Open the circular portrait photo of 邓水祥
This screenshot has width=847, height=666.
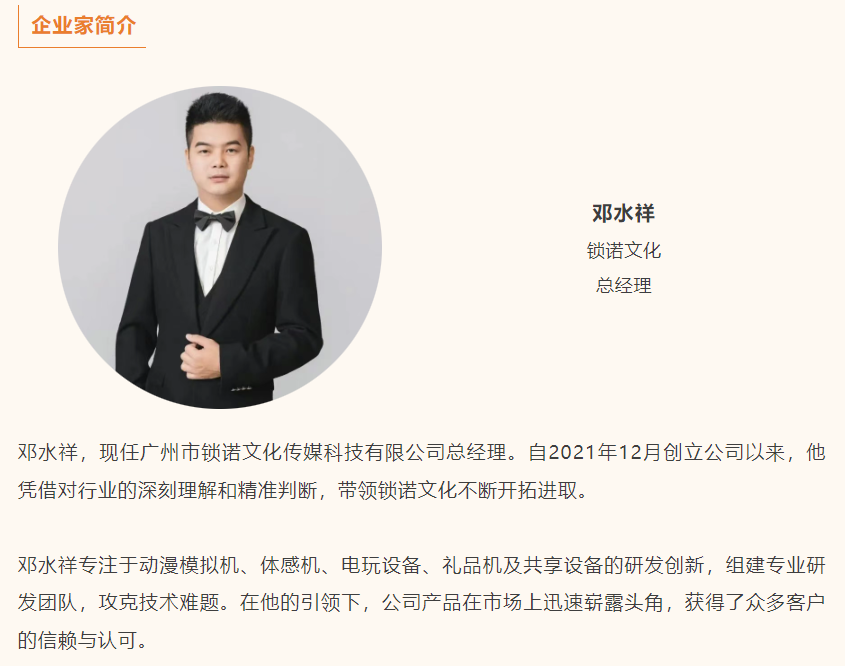coord(220,247)
